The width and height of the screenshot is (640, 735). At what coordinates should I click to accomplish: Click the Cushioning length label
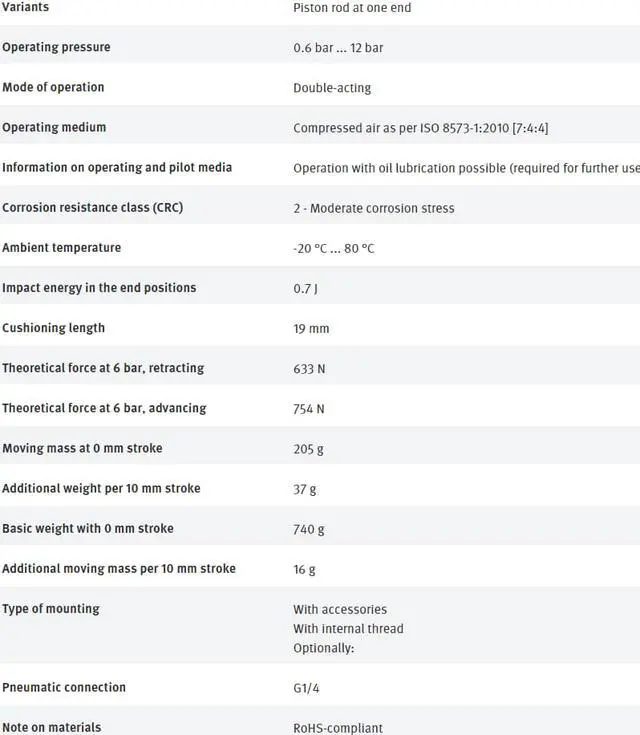(x=53, y=327)
